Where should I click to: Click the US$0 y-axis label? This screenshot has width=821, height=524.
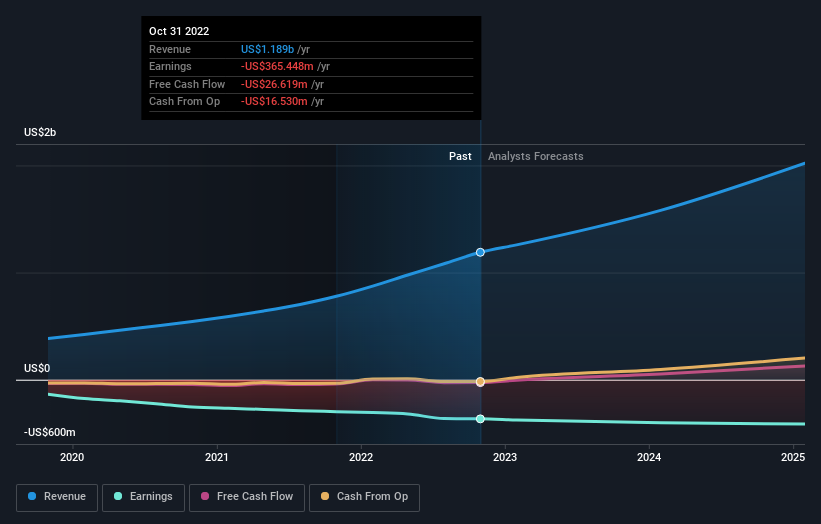(x=37, y=369)
